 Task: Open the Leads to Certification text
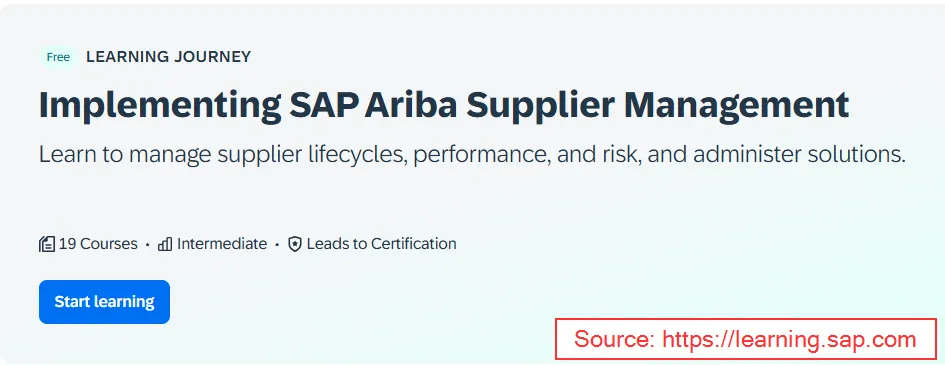click(x=381, y=244)
